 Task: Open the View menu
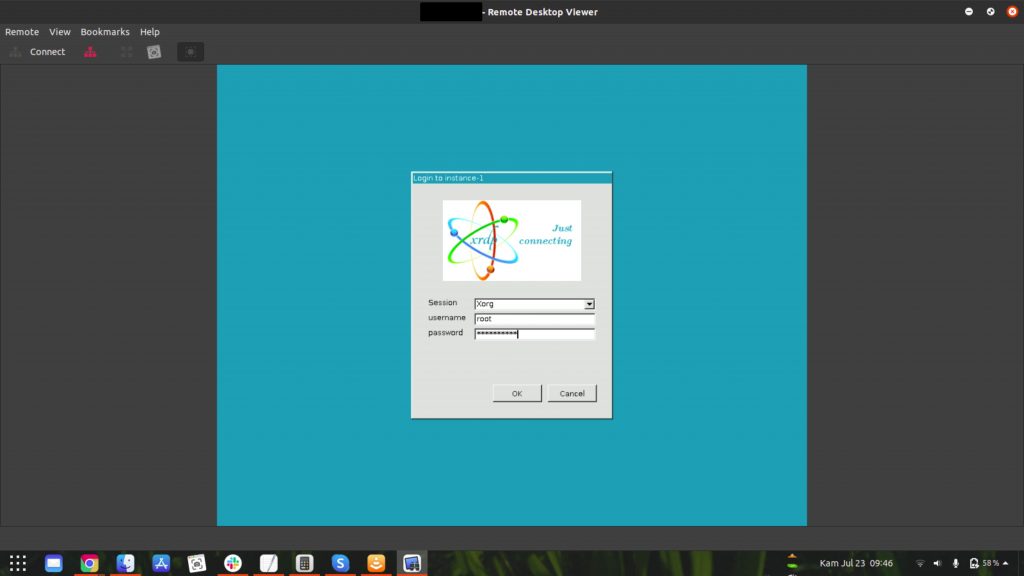[59, 31]
